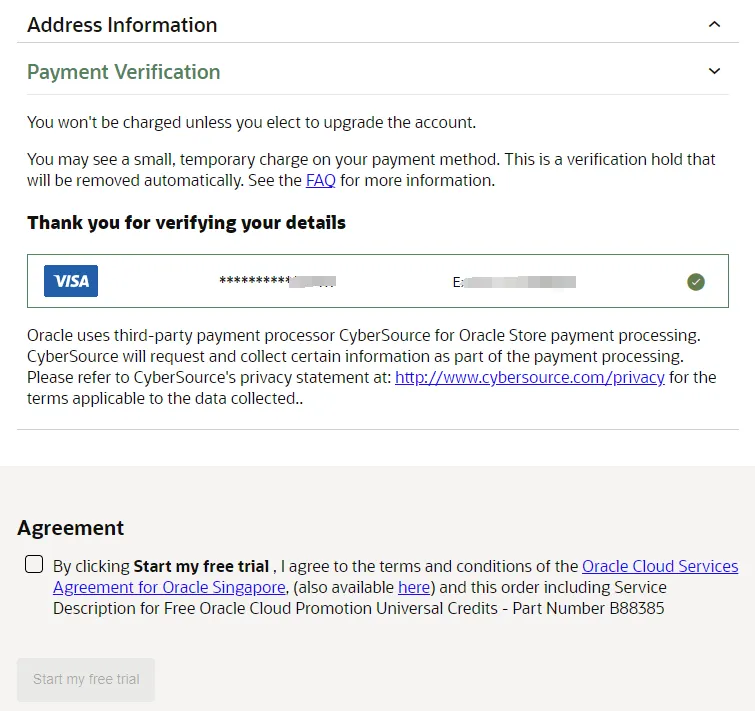Screen dimensions: 755x711
Task: Click the green verified checkmark icon
Action: (696, 282)
